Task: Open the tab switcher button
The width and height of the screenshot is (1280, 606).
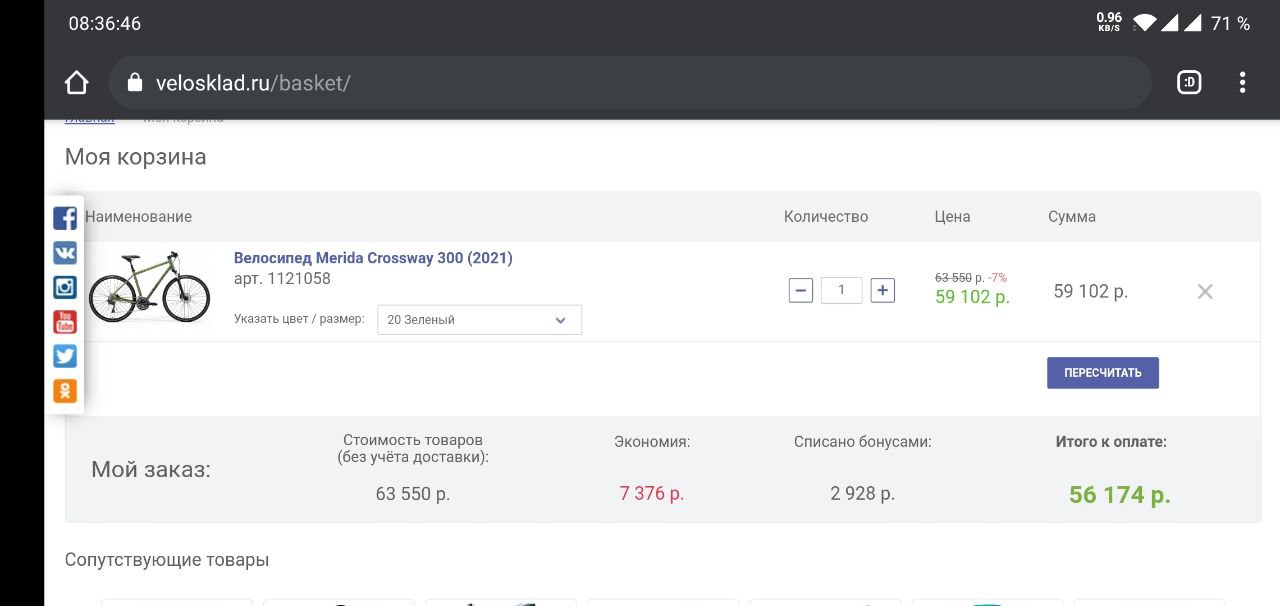Action: [x=1189, y=83]
